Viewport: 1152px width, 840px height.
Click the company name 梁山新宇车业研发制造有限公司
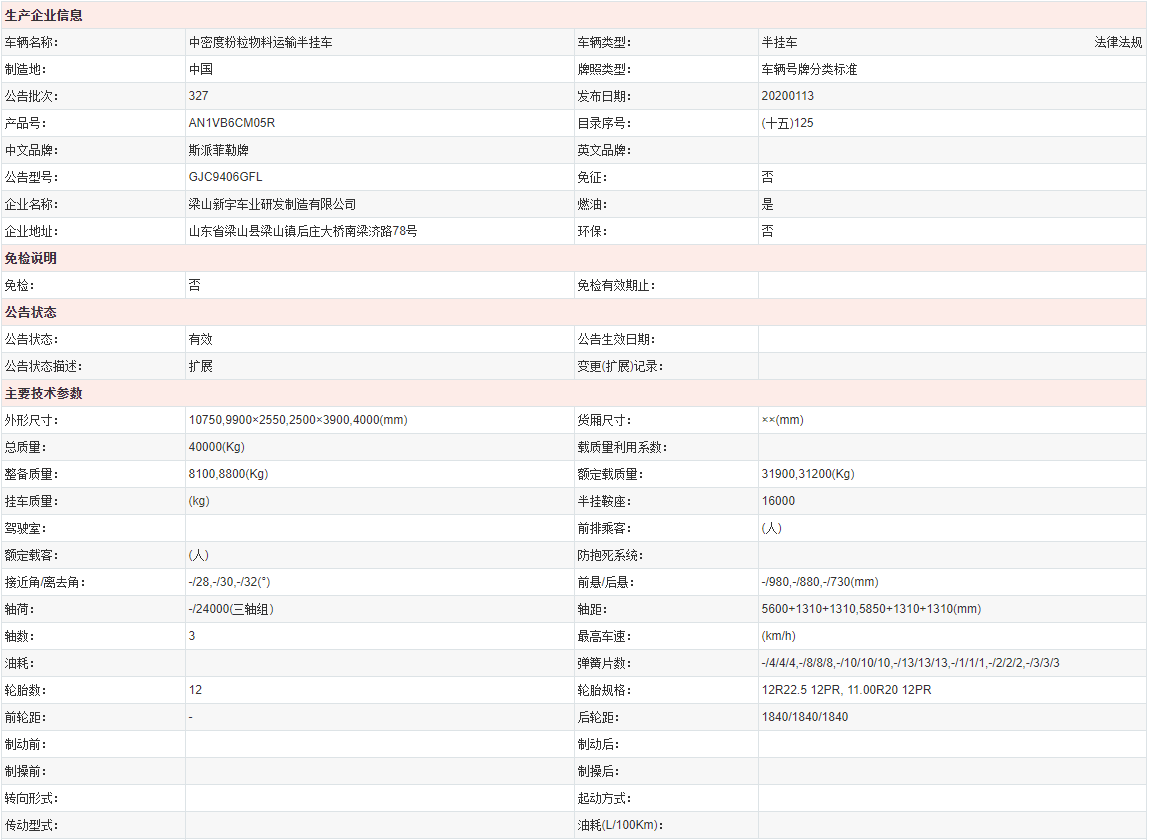[272, 204]
